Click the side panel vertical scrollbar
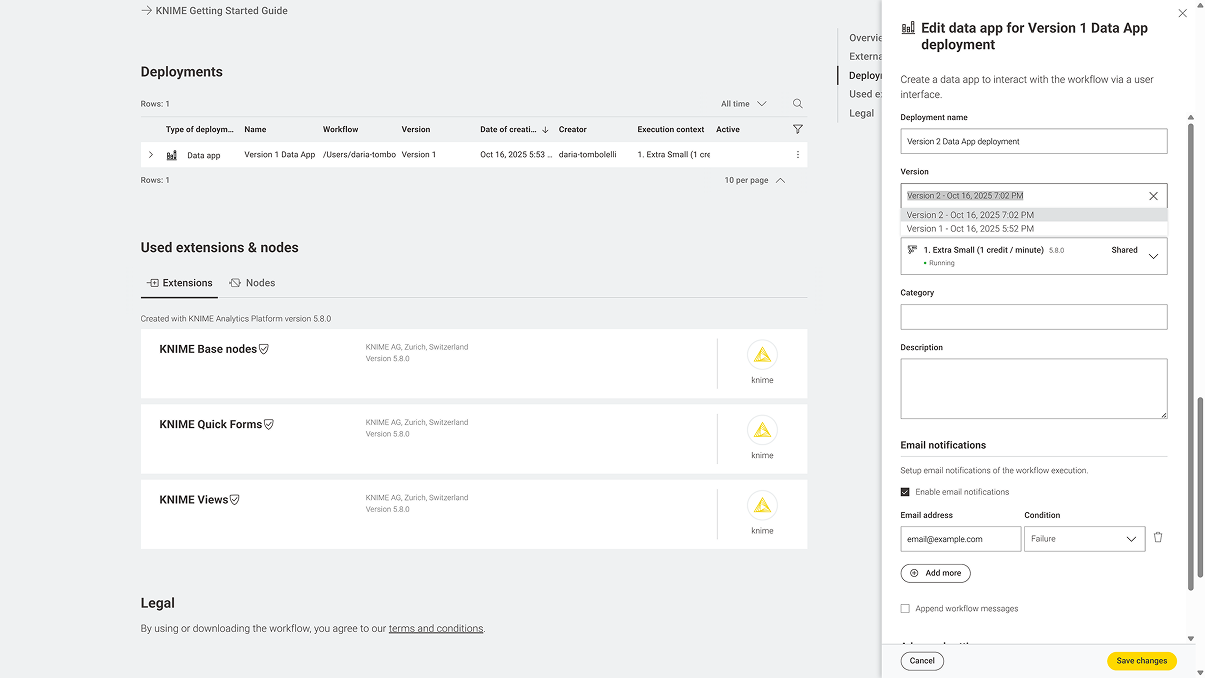 point(1190,350)
